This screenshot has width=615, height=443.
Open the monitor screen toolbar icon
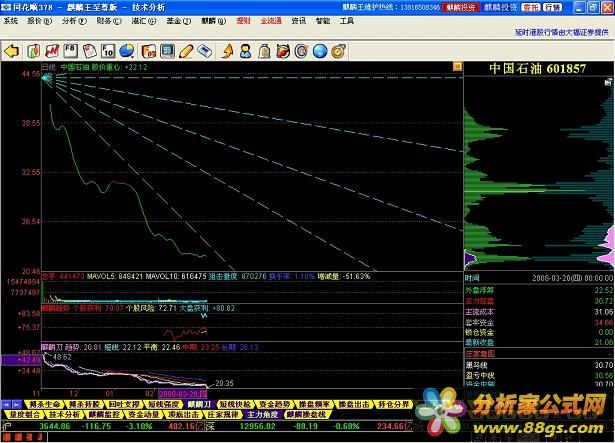167,51
